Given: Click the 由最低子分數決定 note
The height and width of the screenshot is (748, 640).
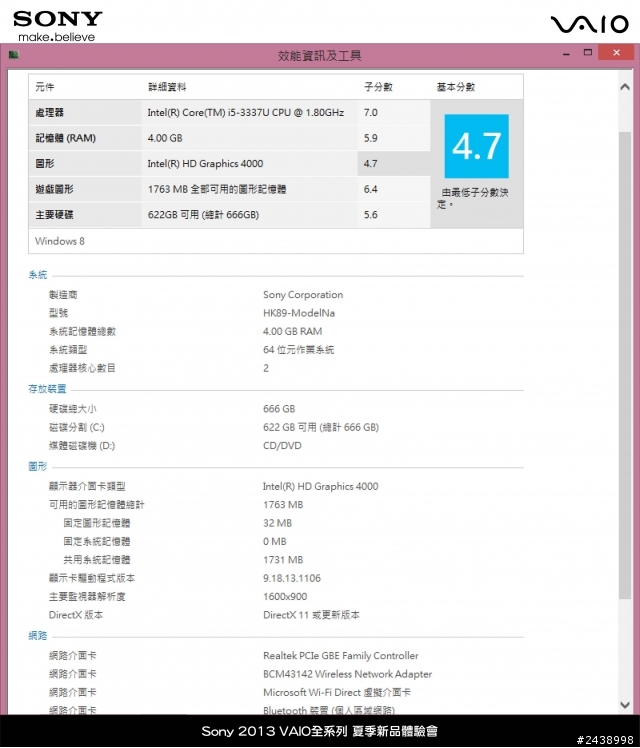Looking at the screenshot, I should [x=472, y=198].
